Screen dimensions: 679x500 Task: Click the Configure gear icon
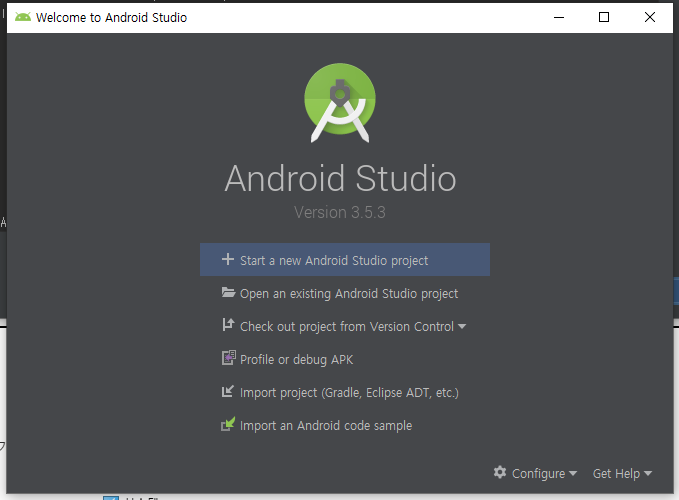pyautogui.click(x=500, y=472)
